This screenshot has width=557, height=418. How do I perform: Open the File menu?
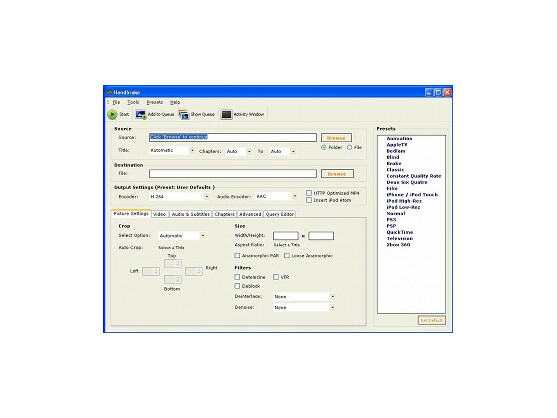[x=117, y=102]
